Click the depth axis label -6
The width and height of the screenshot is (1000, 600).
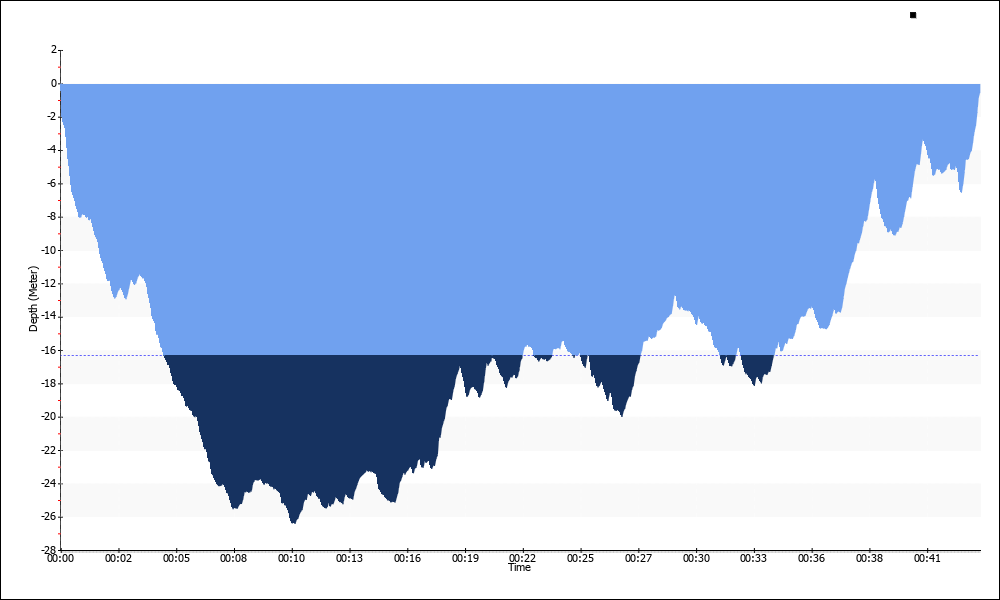[52, 183]
